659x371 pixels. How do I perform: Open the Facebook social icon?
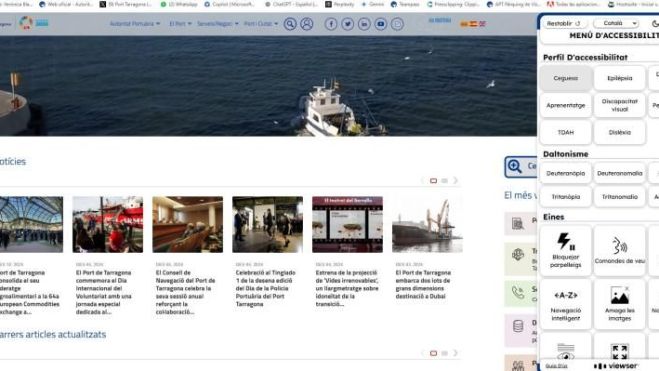tap(331, 24)
